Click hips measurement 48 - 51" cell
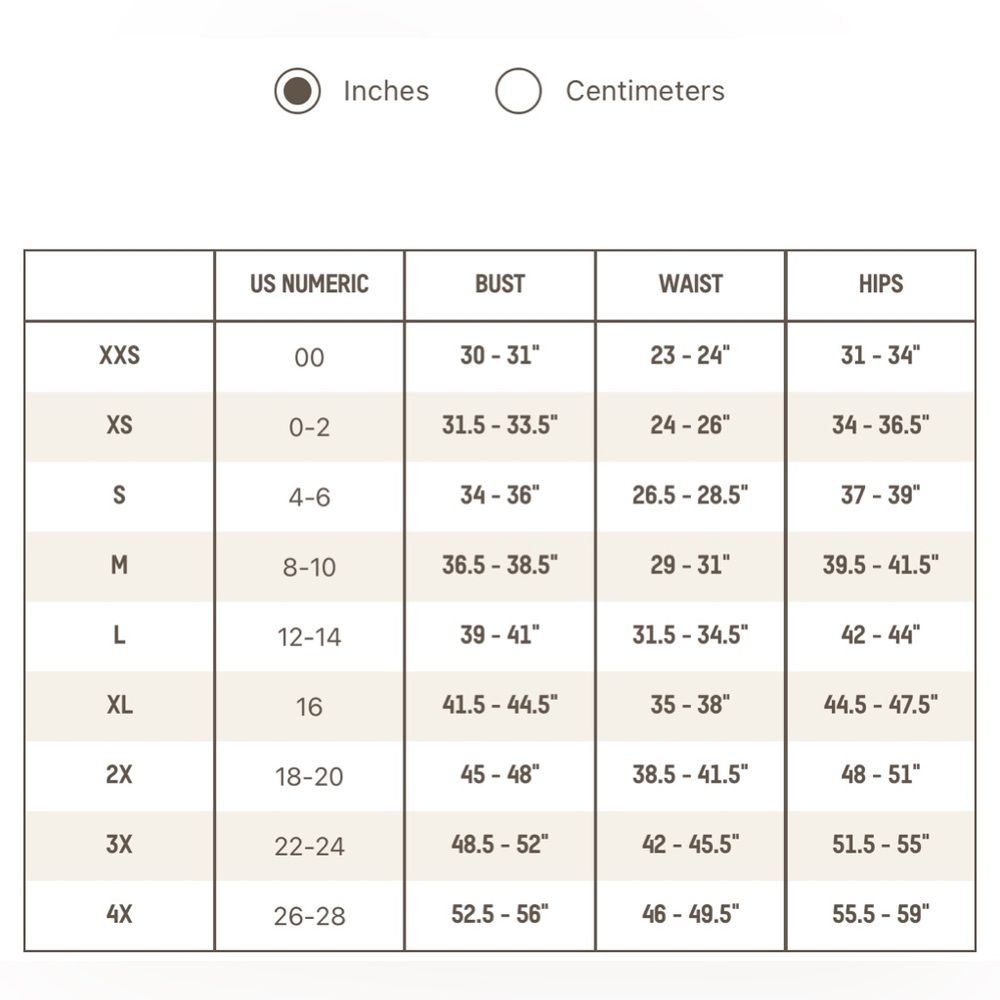 881,775
